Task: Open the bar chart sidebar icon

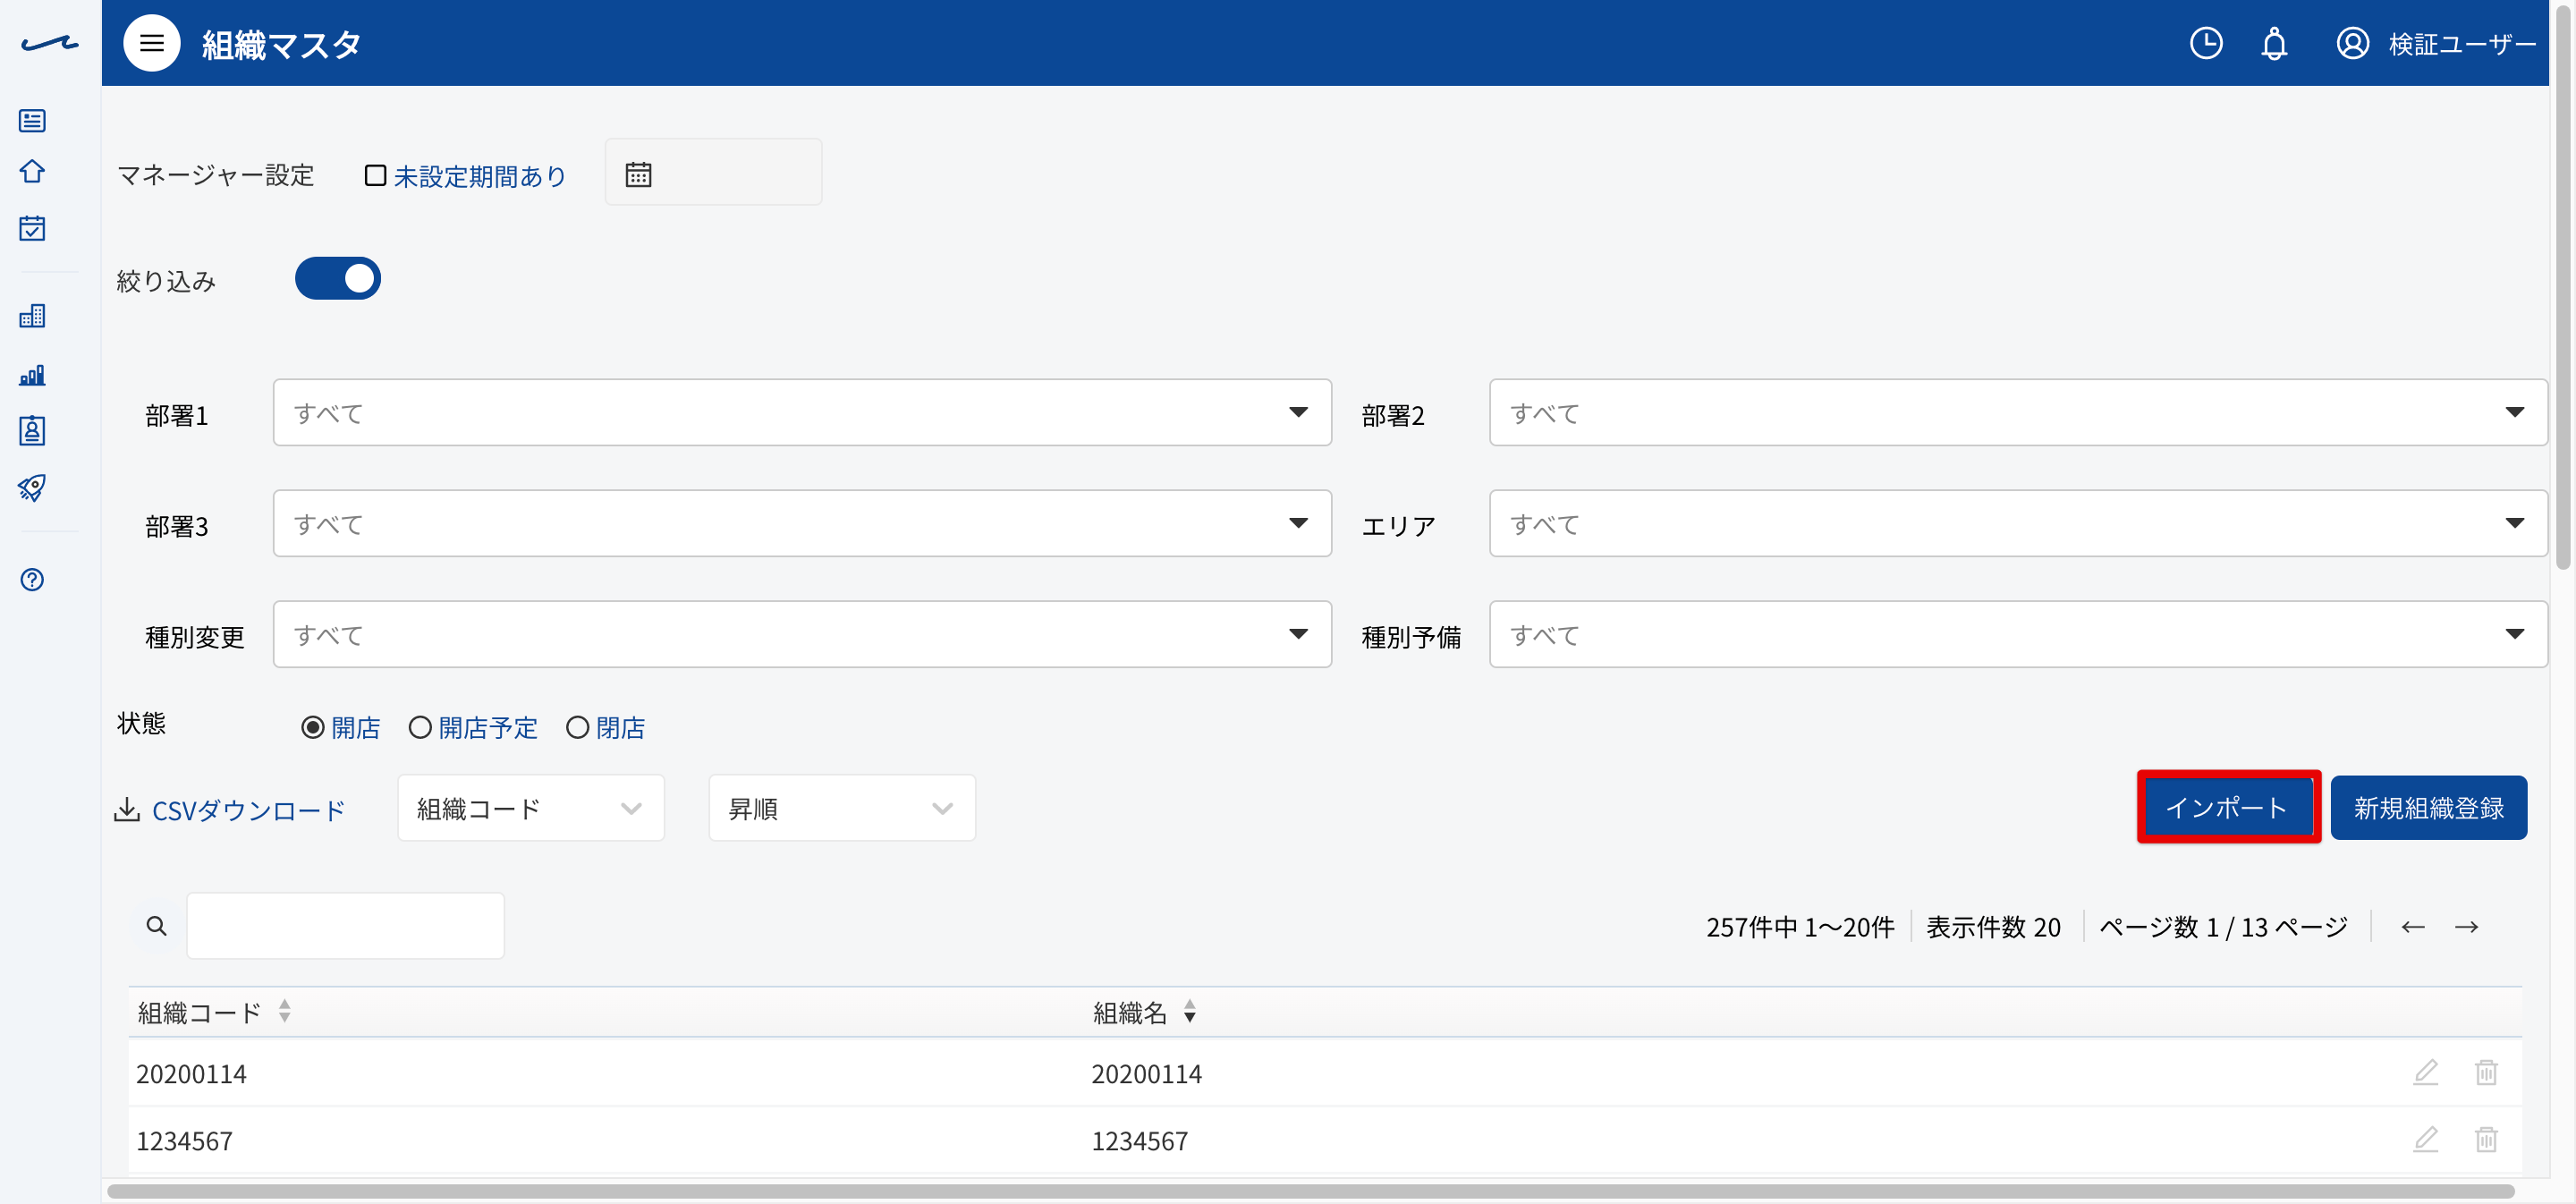Action: [x=32, y=375]
